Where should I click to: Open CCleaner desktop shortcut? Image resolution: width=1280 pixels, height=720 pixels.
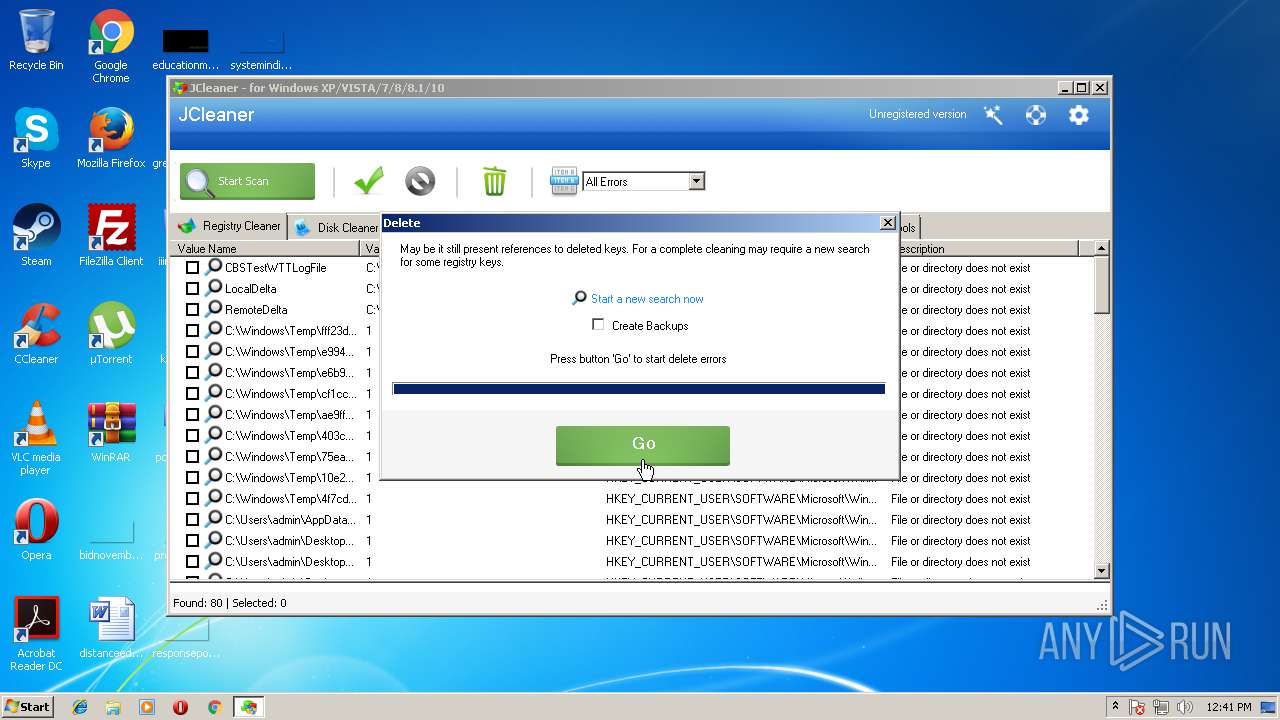36,334
